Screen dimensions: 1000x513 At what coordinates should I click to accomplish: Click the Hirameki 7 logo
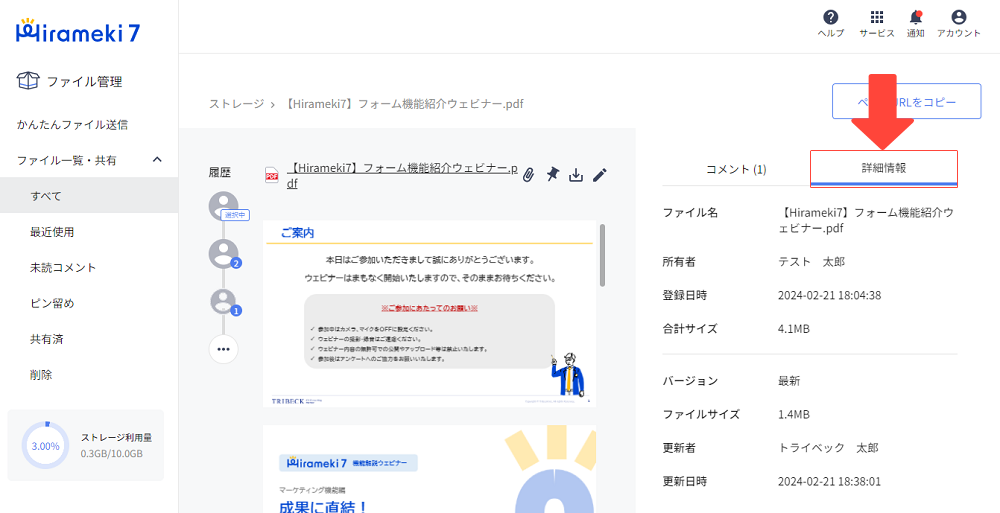[78, 31]
